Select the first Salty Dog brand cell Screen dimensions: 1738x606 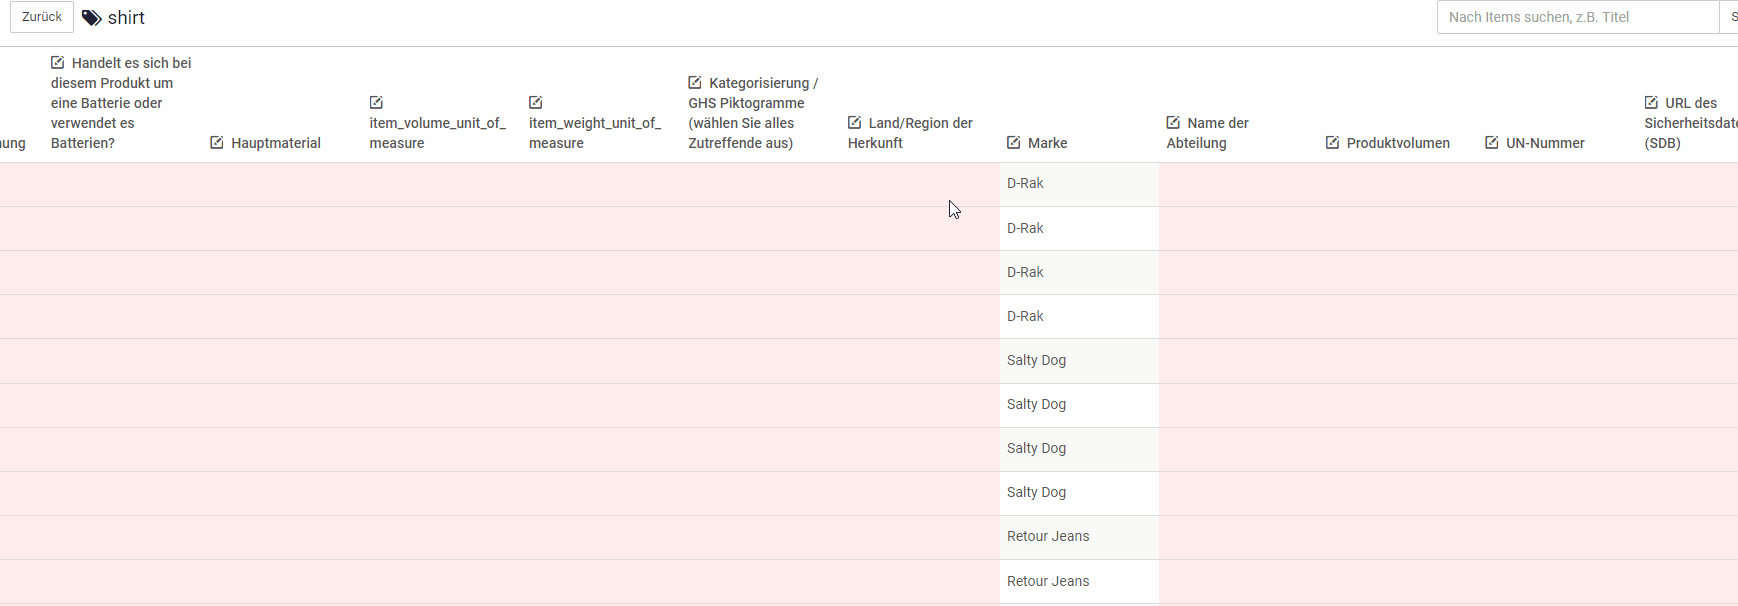1079,360
